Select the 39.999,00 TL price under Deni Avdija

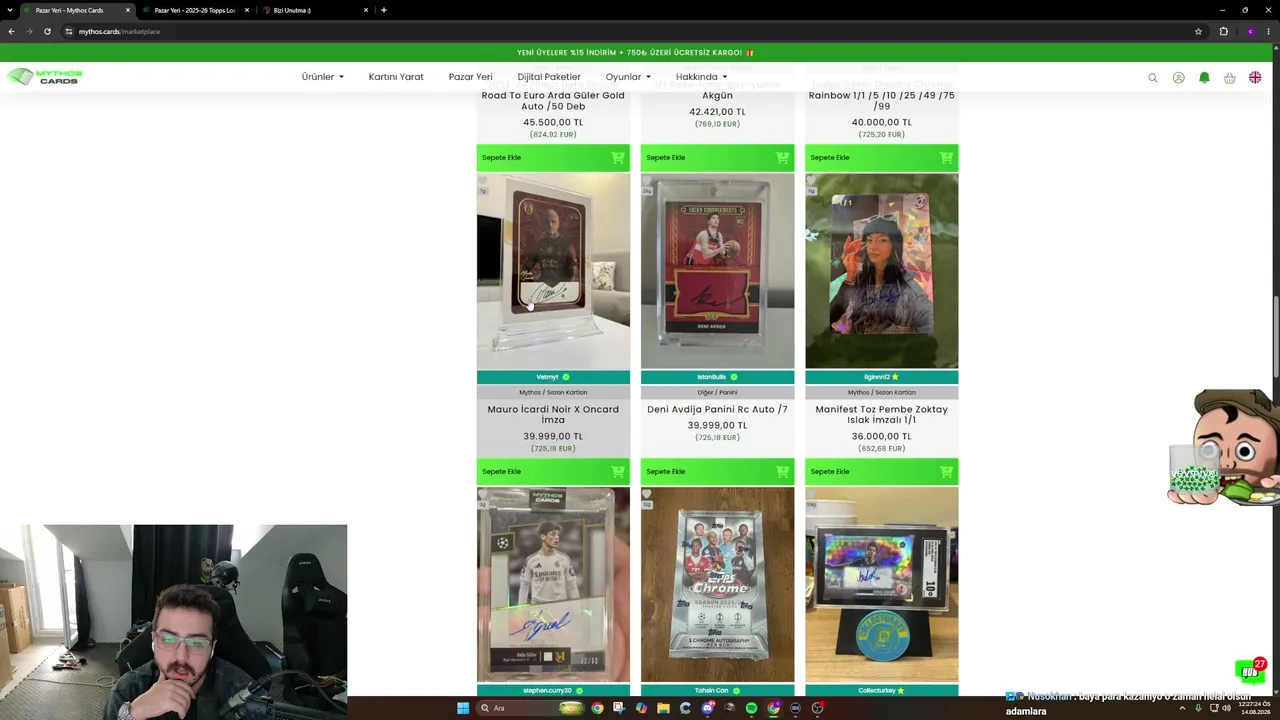717,425
